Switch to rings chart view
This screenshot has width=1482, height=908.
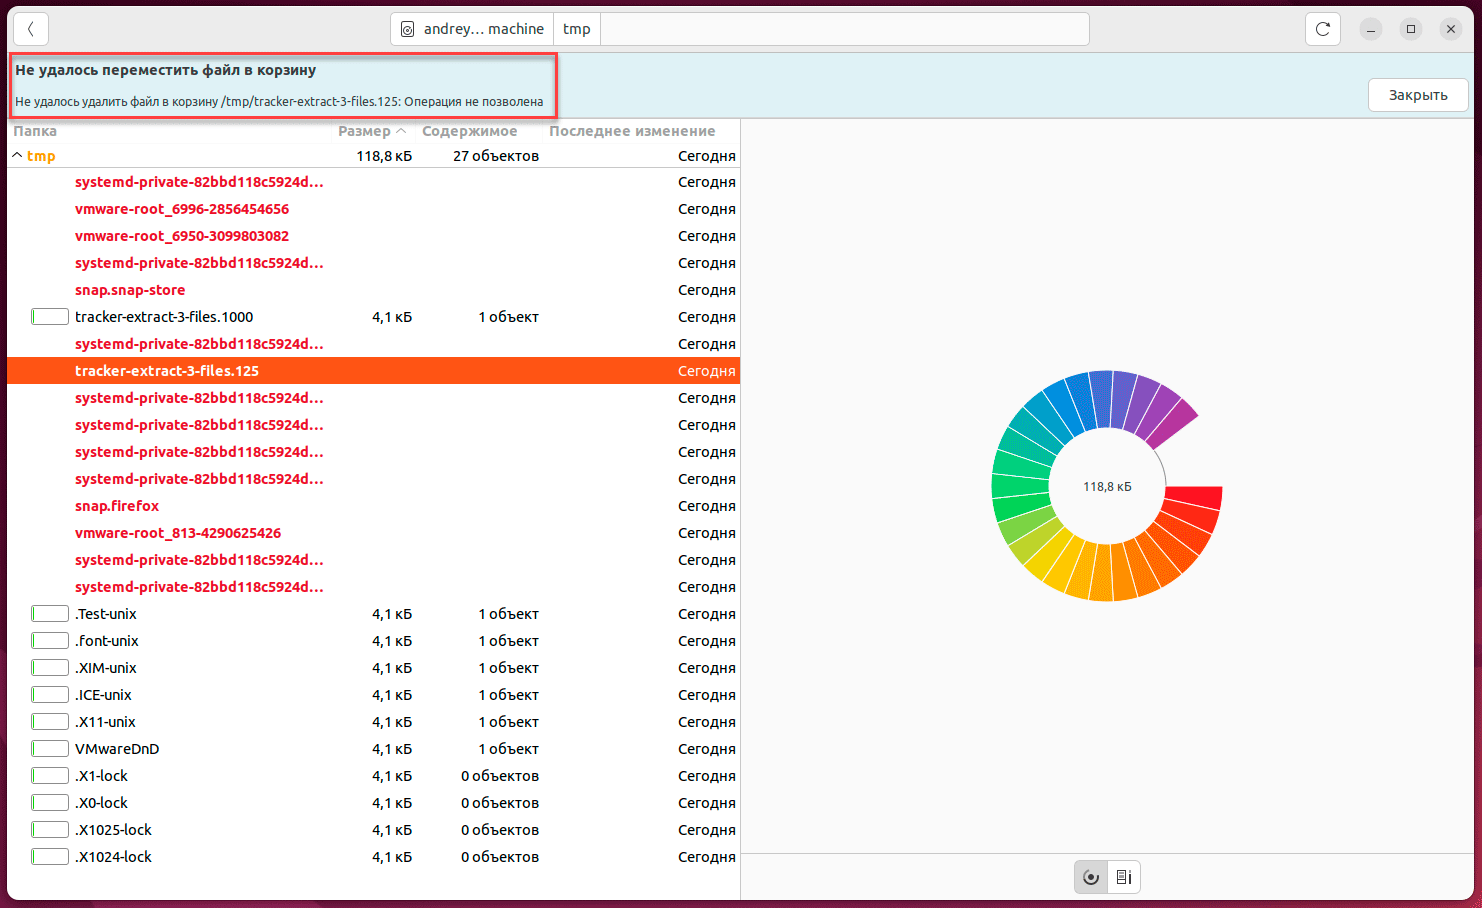coord(1091,877)
